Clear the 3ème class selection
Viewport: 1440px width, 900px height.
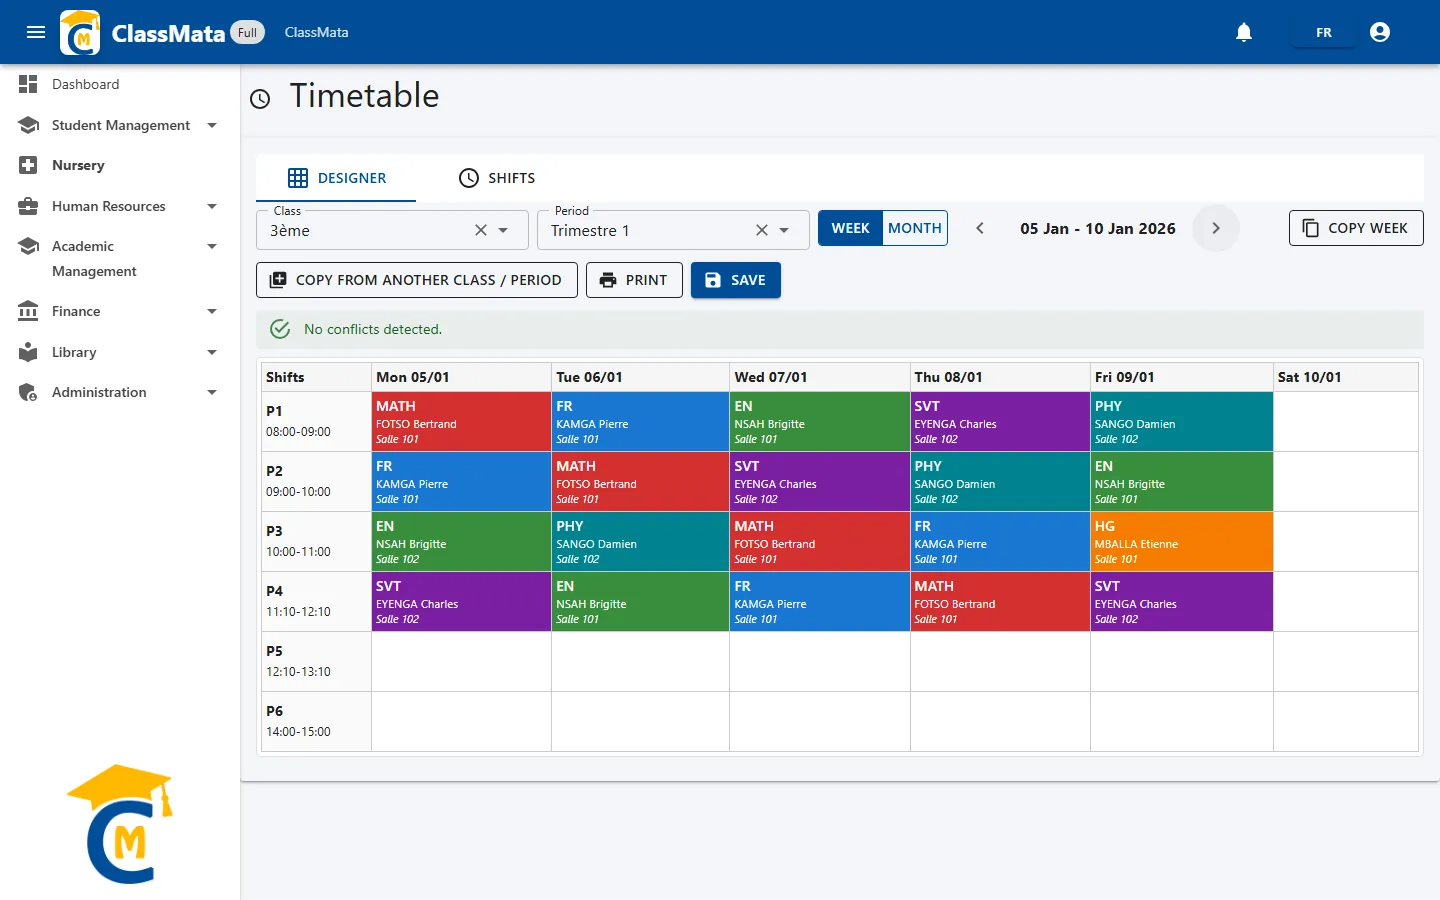click(481, 230)
